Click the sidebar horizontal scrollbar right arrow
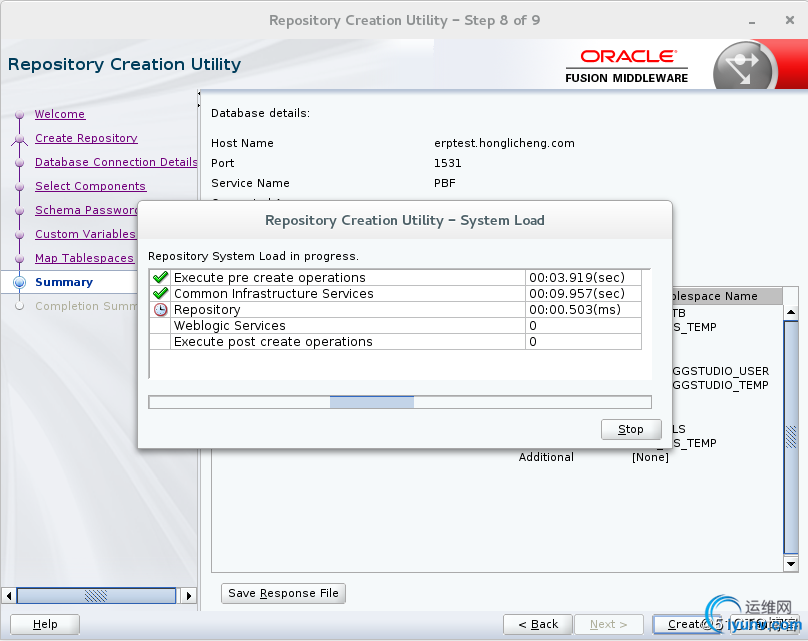The width and height of the screenshot is (808, 641). (189, 596)
